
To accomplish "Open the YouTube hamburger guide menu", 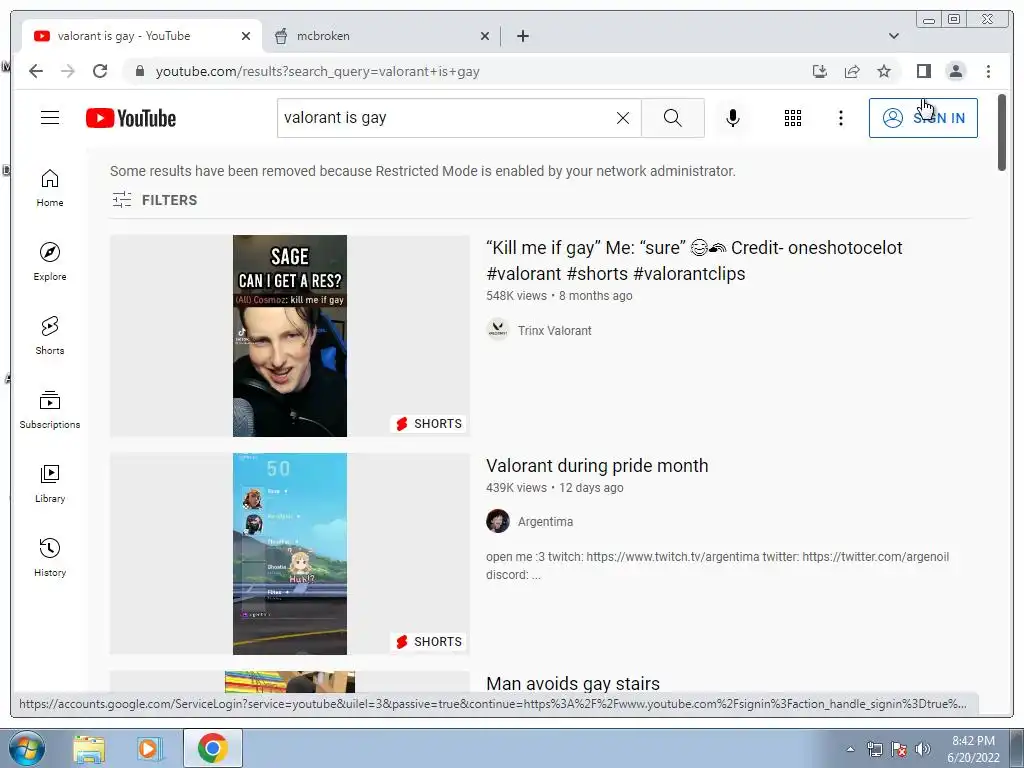I will click(x=50, y=118).
